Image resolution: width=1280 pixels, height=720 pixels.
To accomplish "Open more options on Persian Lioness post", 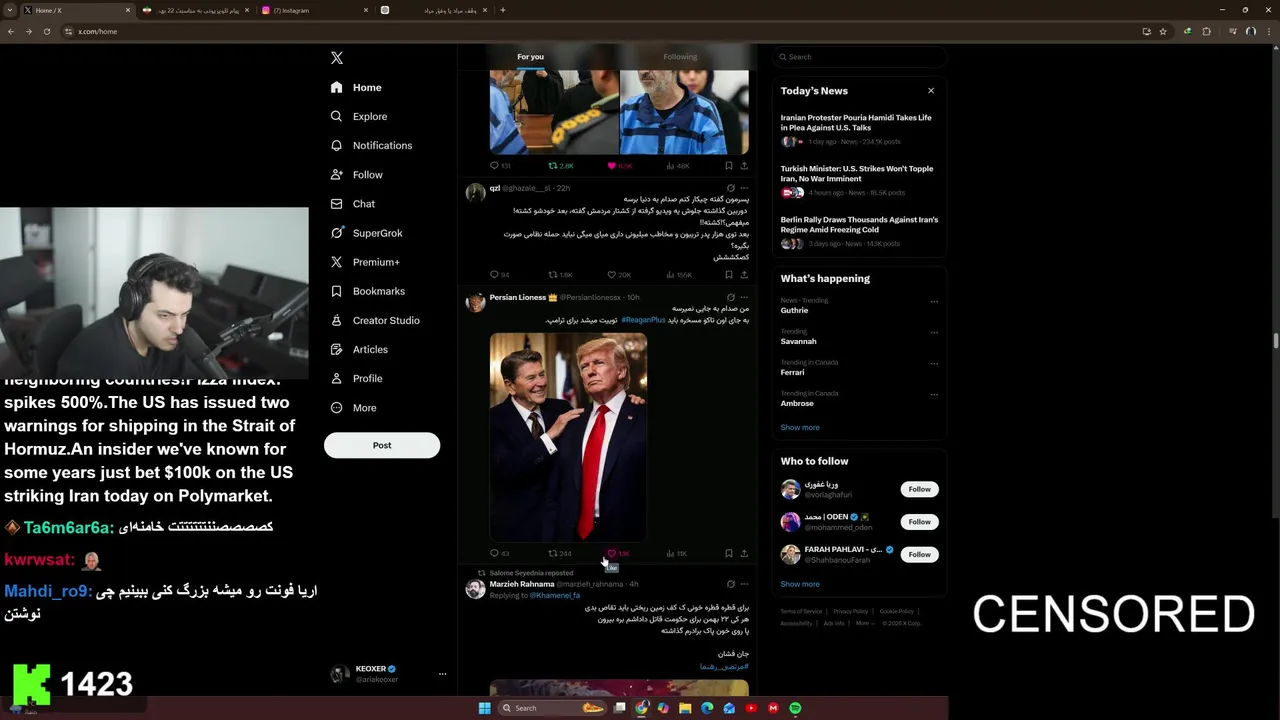I will (x=744, y=297).
